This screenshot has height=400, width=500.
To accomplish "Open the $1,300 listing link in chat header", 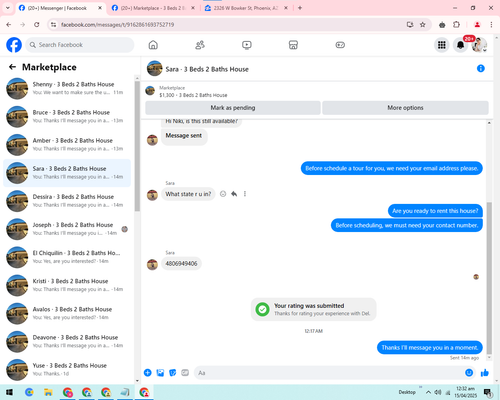I will point(193,95).
